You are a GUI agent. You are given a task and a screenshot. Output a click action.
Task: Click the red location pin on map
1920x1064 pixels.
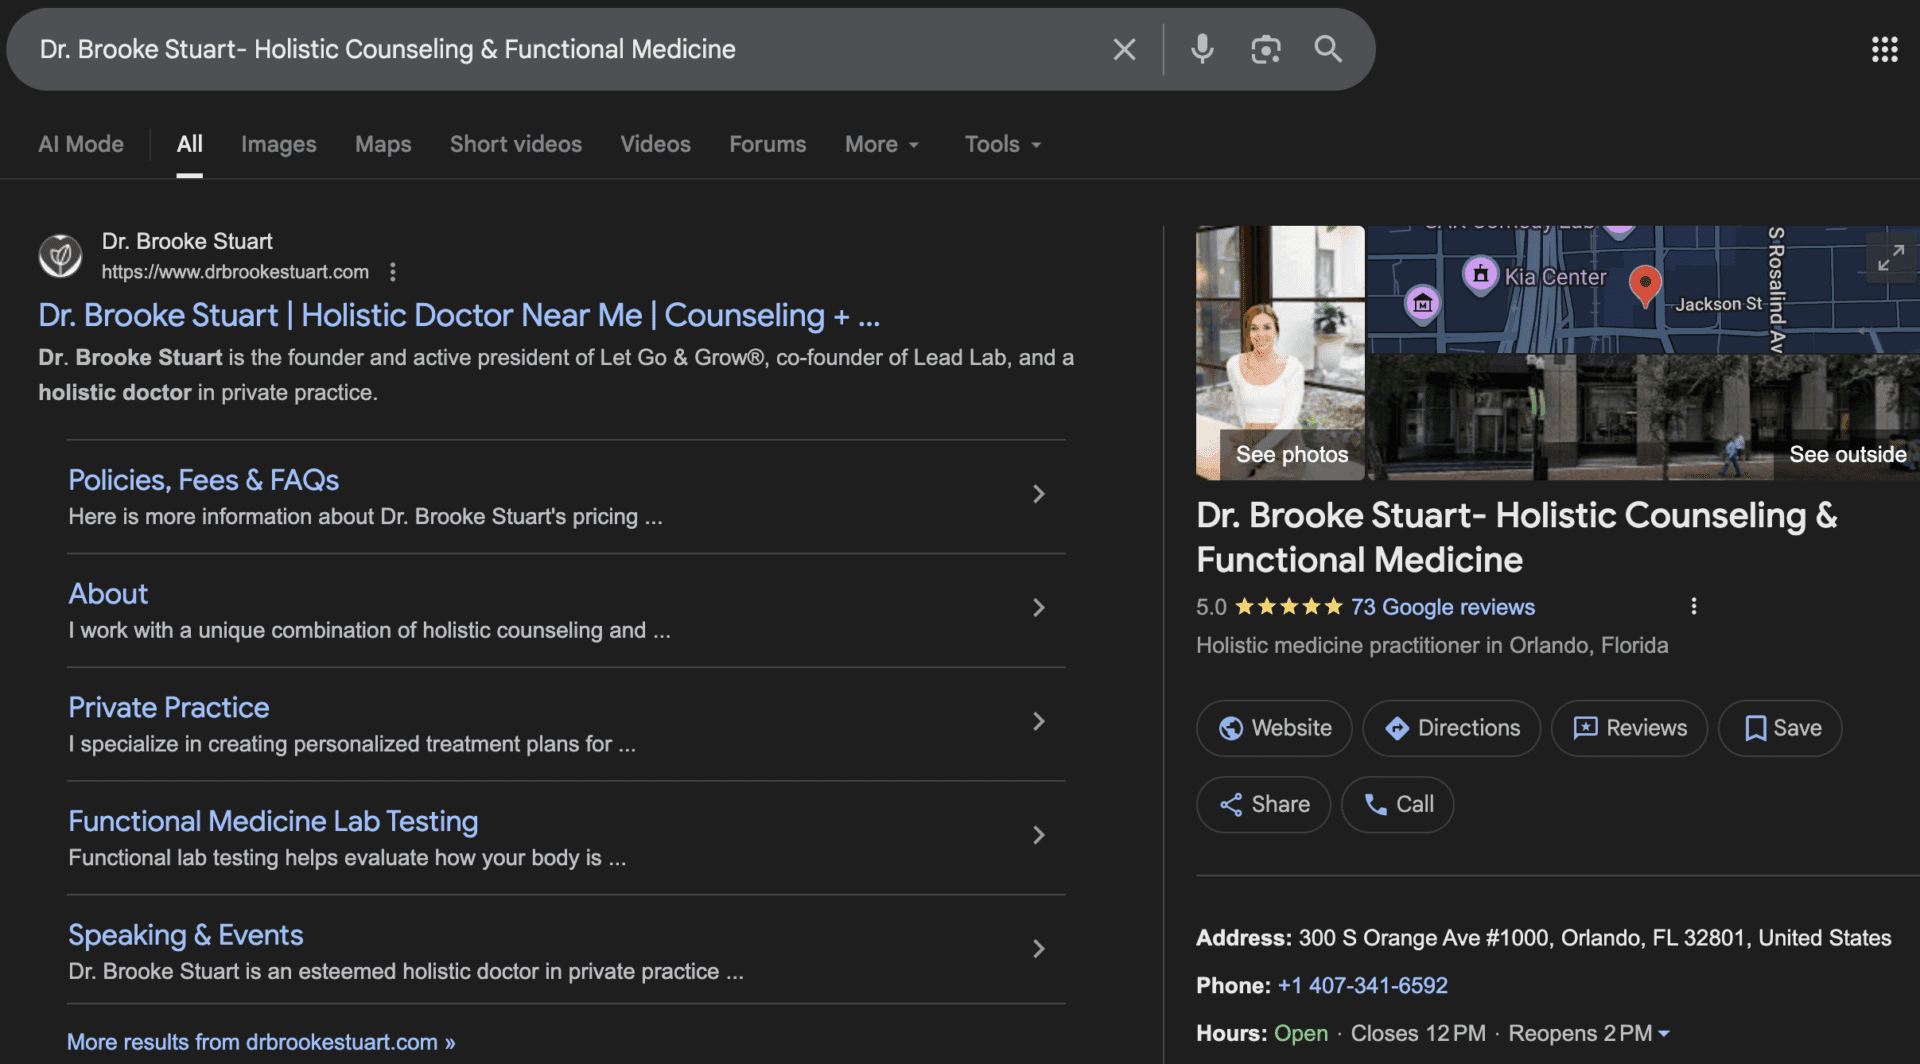(1645, 284)
